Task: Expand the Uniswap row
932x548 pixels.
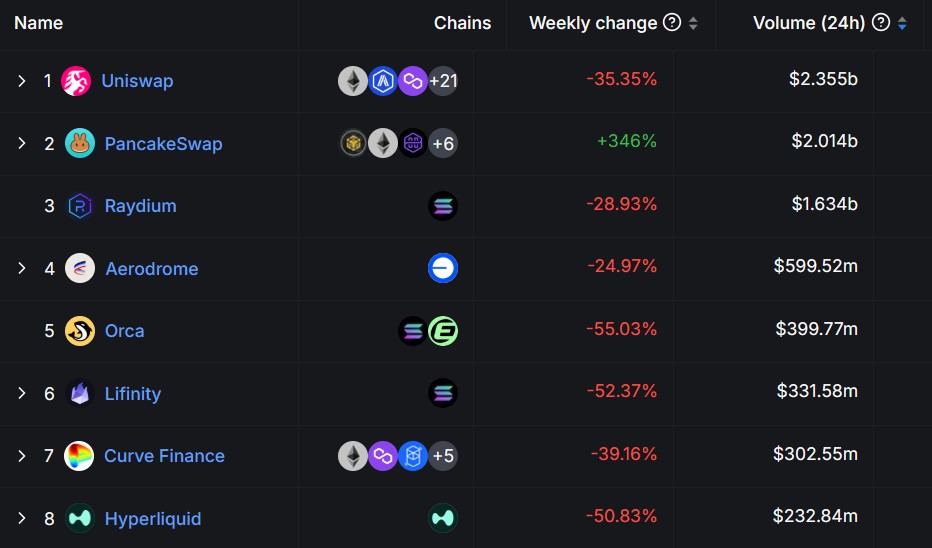Action: (22, 81)
